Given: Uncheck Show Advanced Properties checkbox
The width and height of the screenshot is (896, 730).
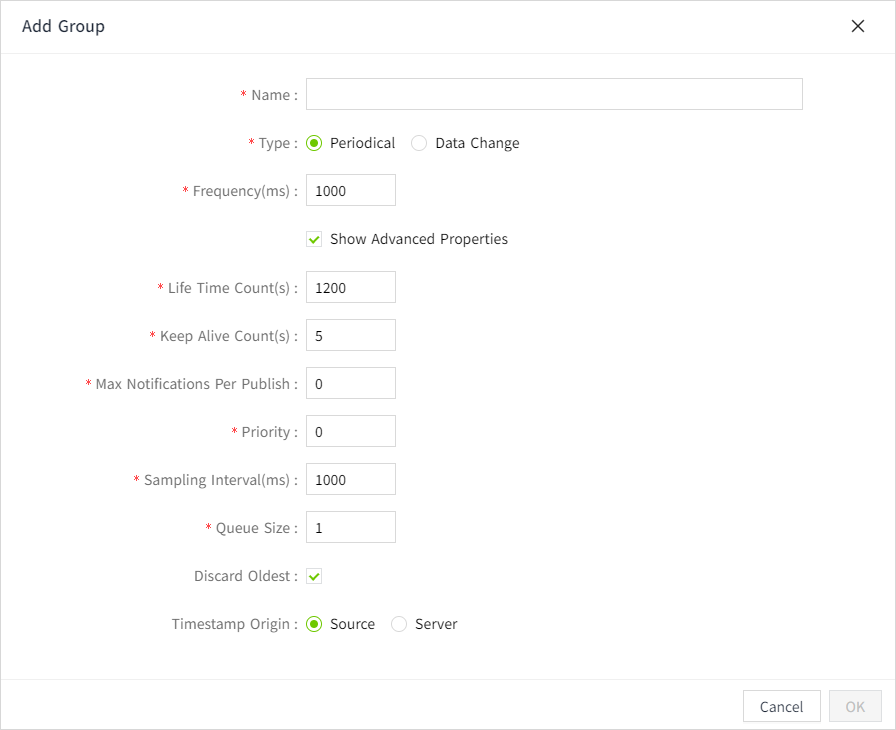Looking at the screenshot, I should pos(314,240).
